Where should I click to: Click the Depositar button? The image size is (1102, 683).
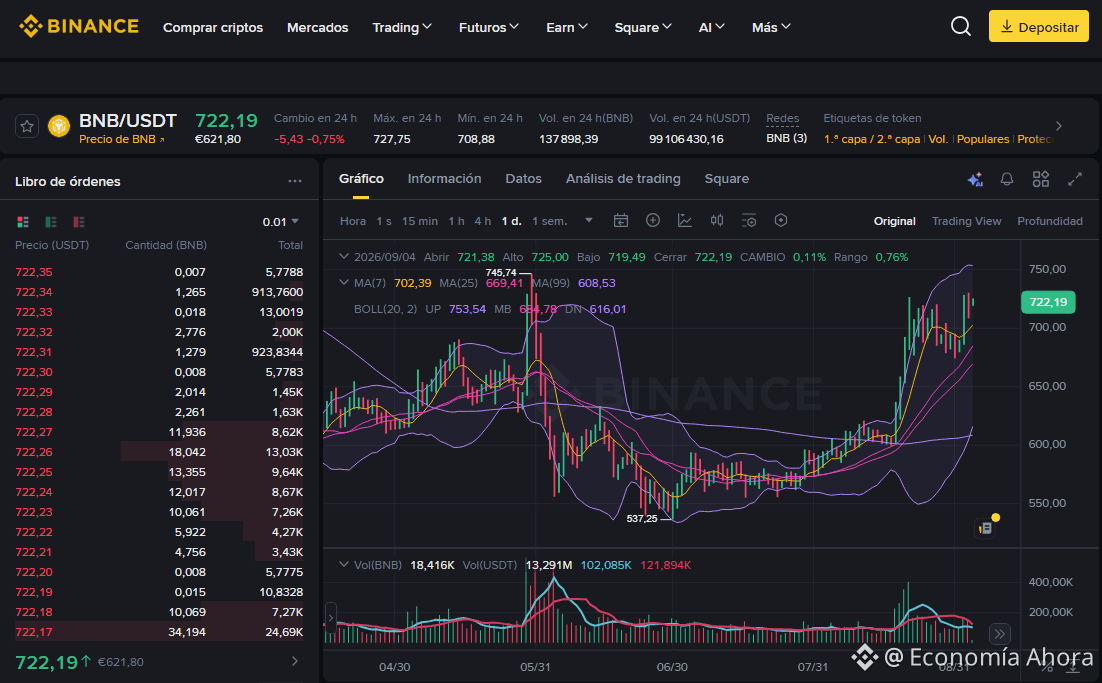1039,27
